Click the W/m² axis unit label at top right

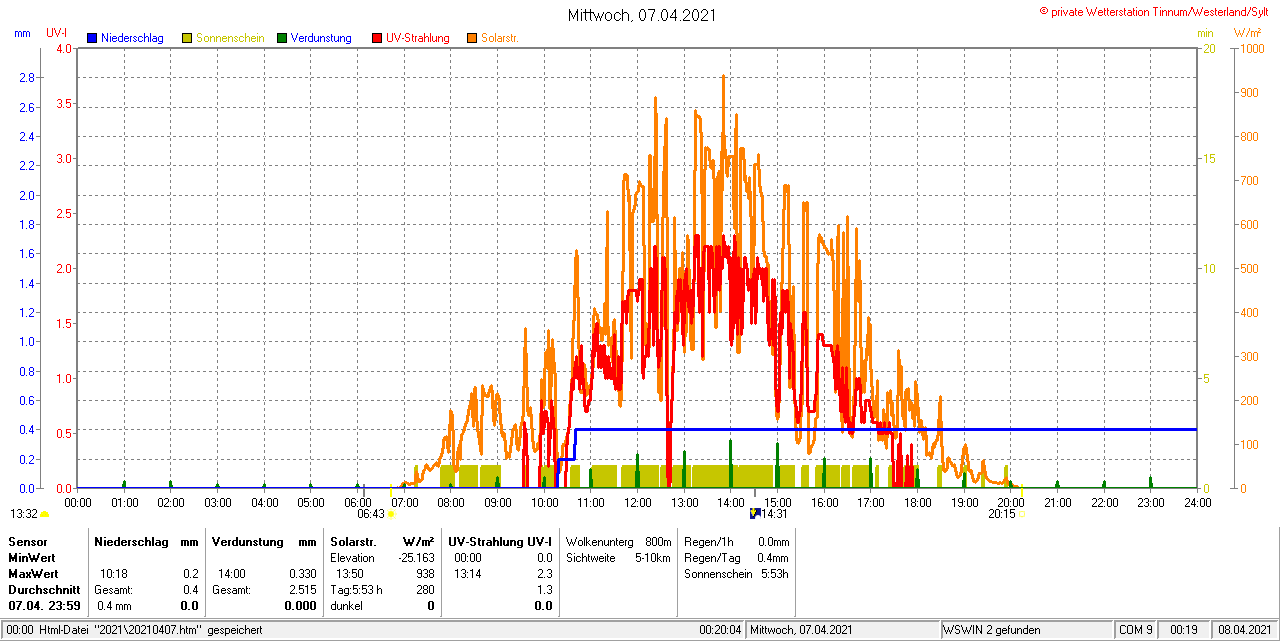coord(1247,33)
